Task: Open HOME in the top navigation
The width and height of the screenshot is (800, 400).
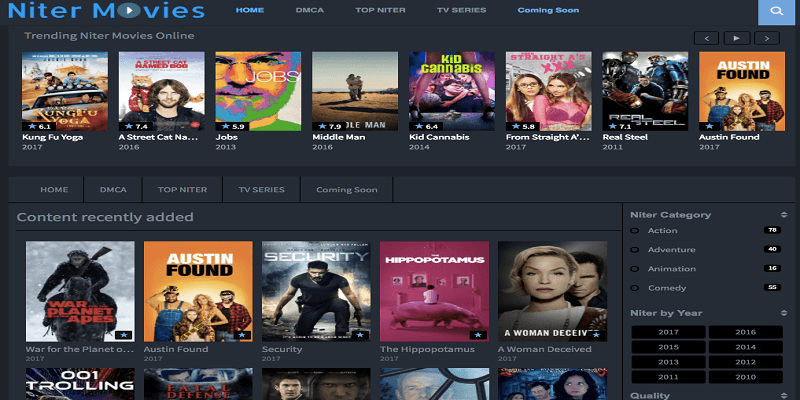Action: 249,10
